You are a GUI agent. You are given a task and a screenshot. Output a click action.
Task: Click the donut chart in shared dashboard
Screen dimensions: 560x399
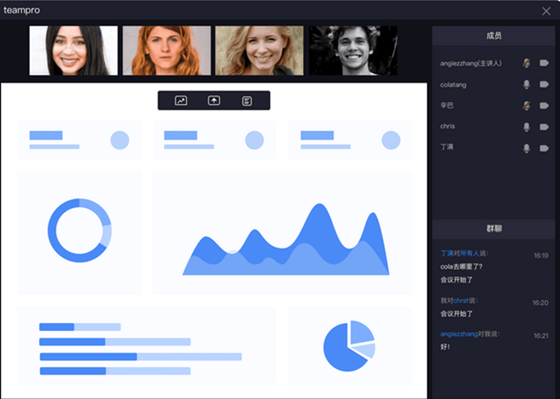79,230
